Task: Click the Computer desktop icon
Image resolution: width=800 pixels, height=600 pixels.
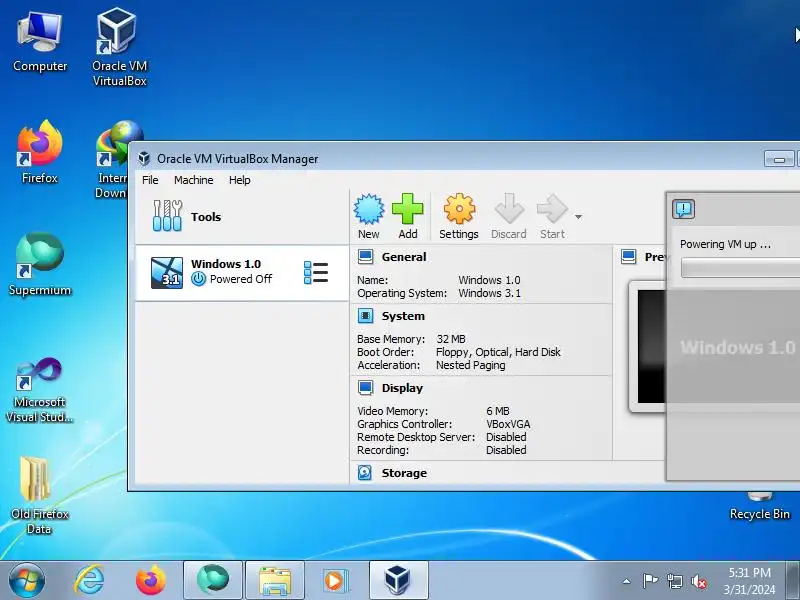Action: [x=40, y=42]
